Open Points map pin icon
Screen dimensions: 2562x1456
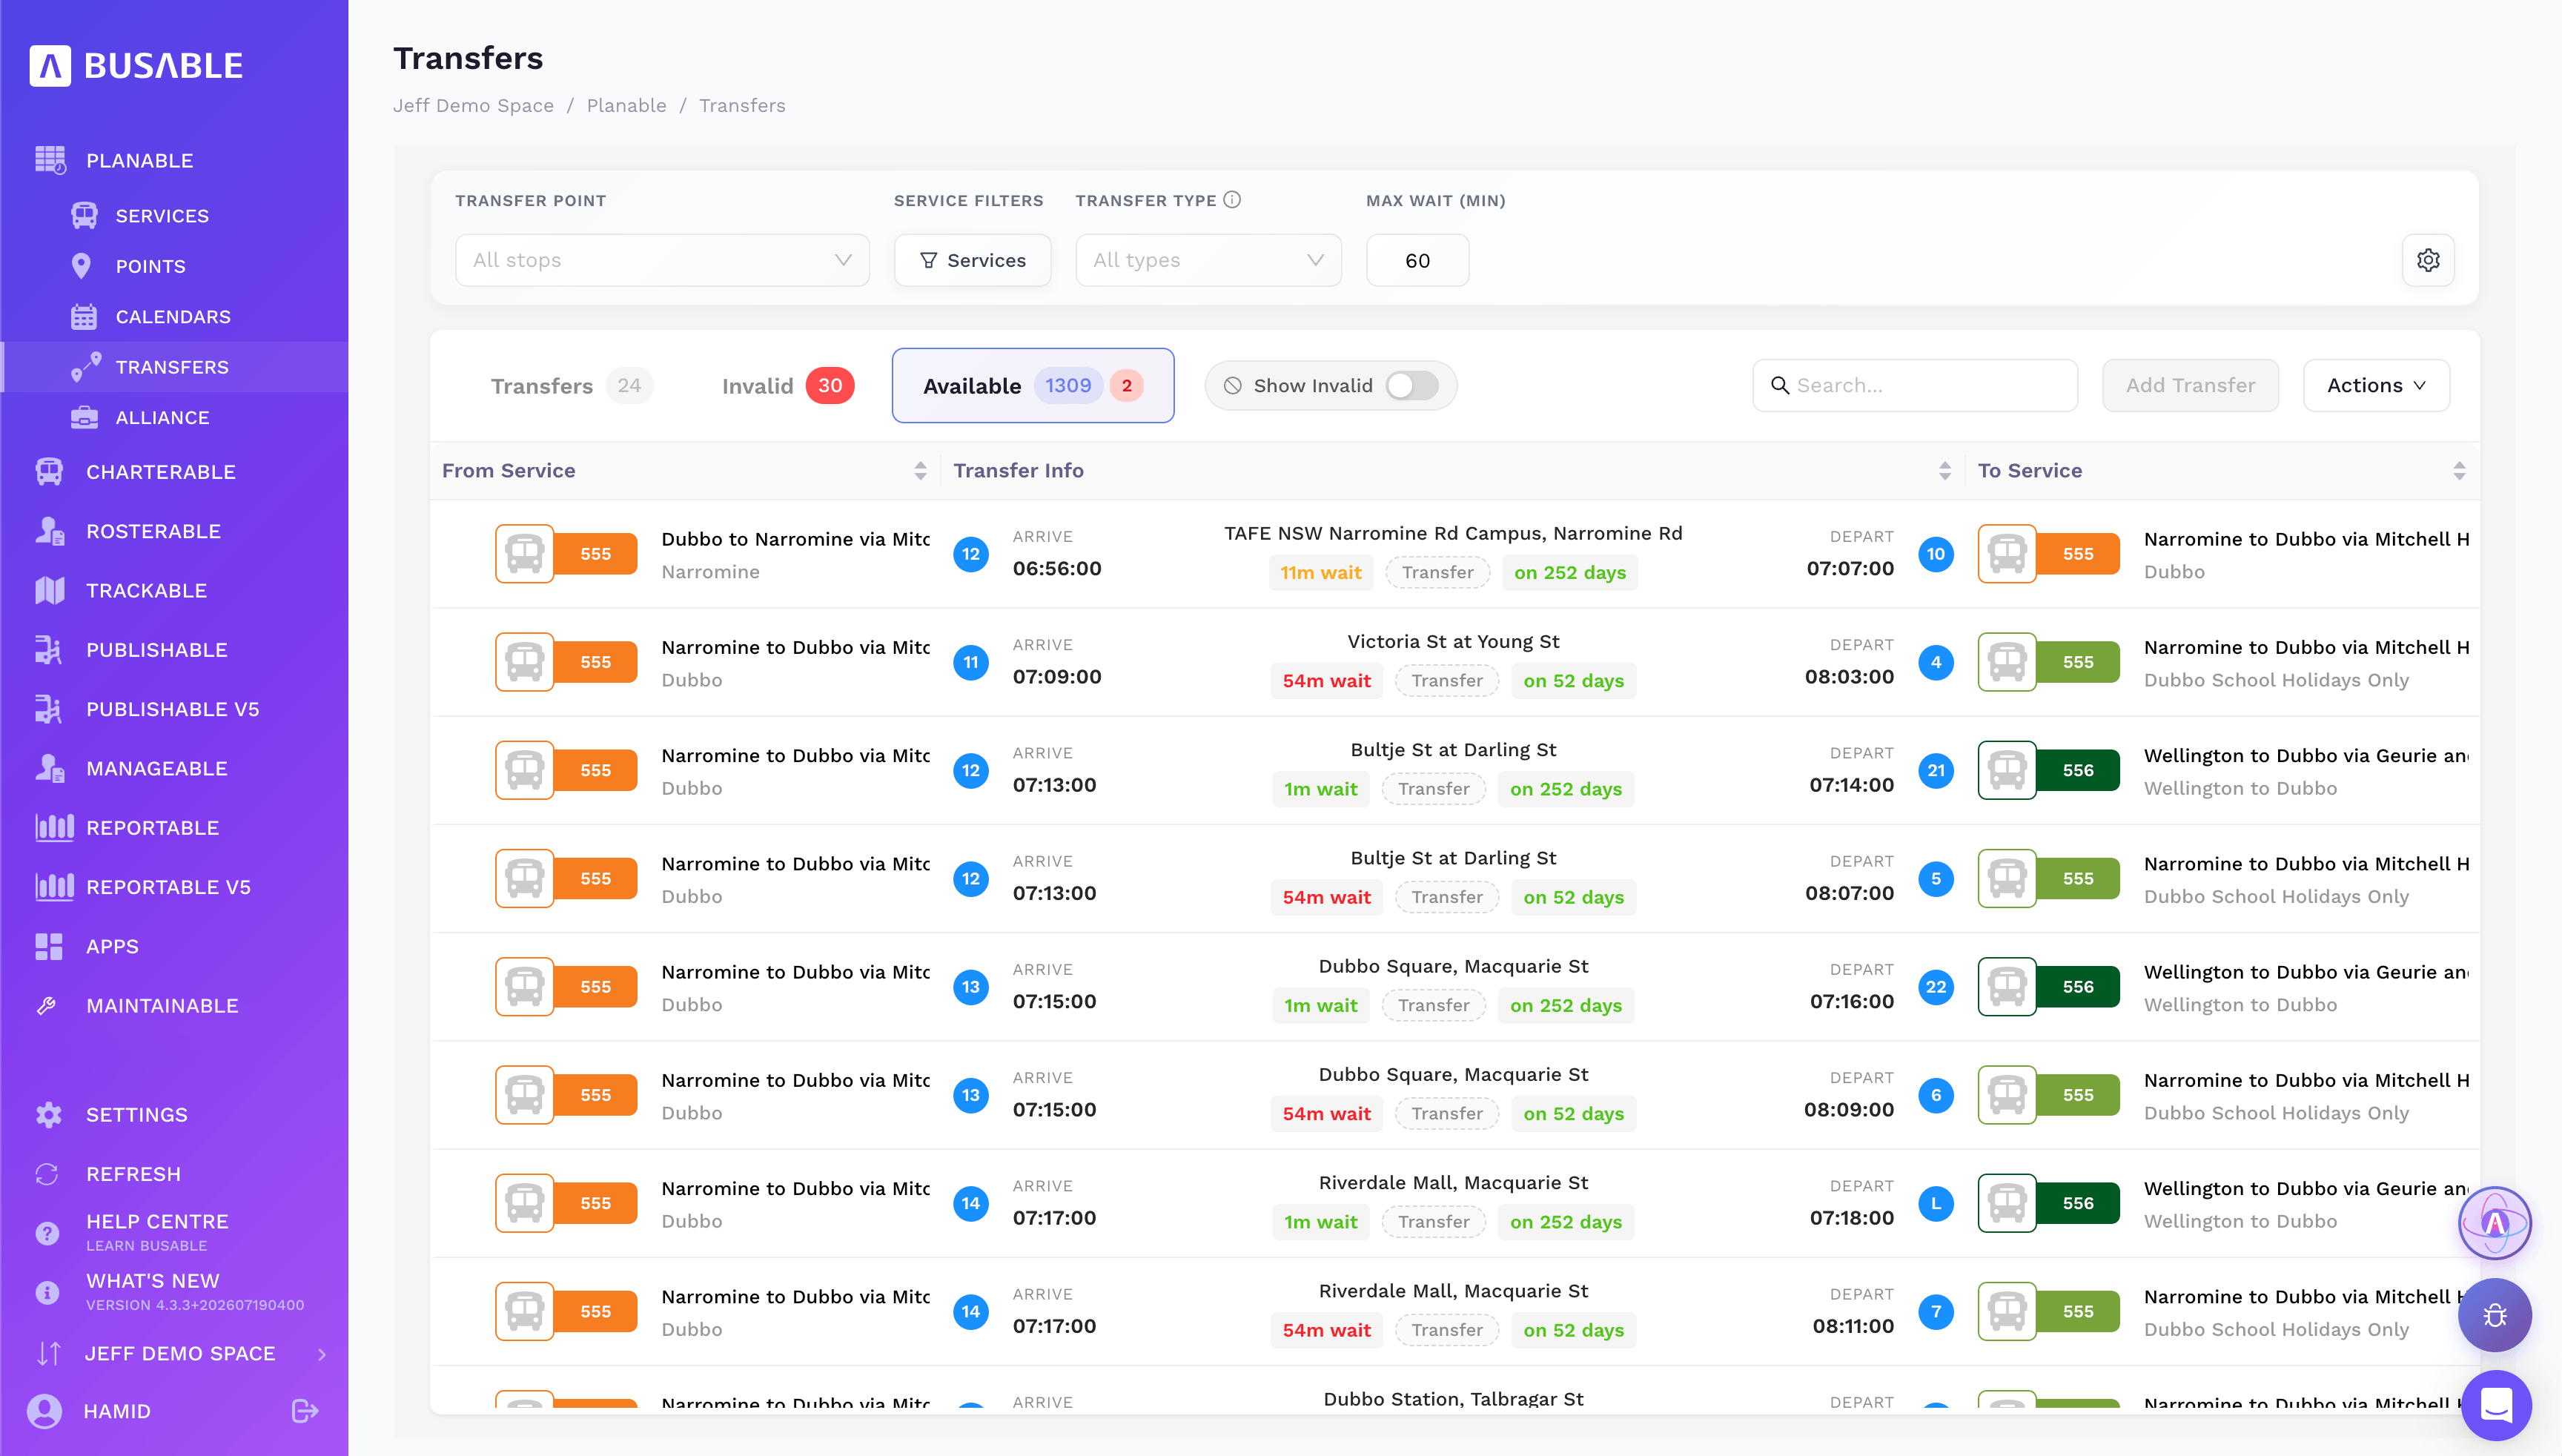pos(82,266)
